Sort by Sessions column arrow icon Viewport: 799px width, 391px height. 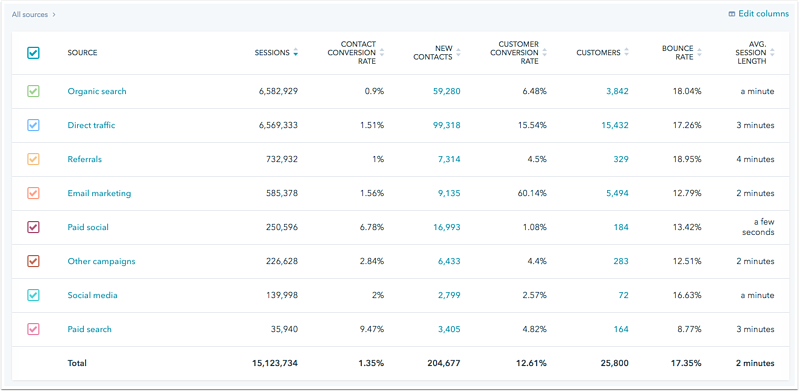pos(296,53)
